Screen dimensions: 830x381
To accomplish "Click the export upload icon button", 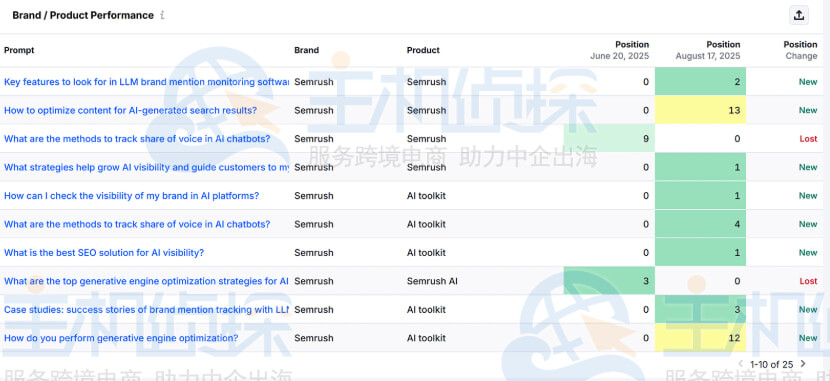I will point(799,15).
